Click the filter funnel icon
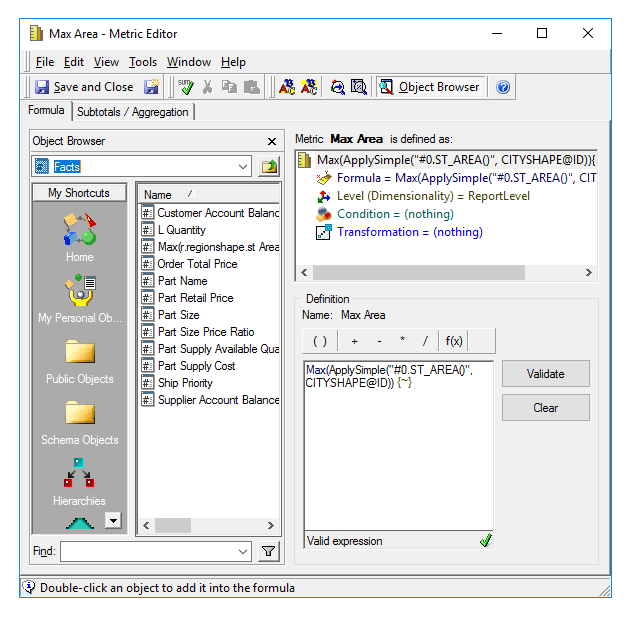631x625 pixels. (x=268, y=551)
